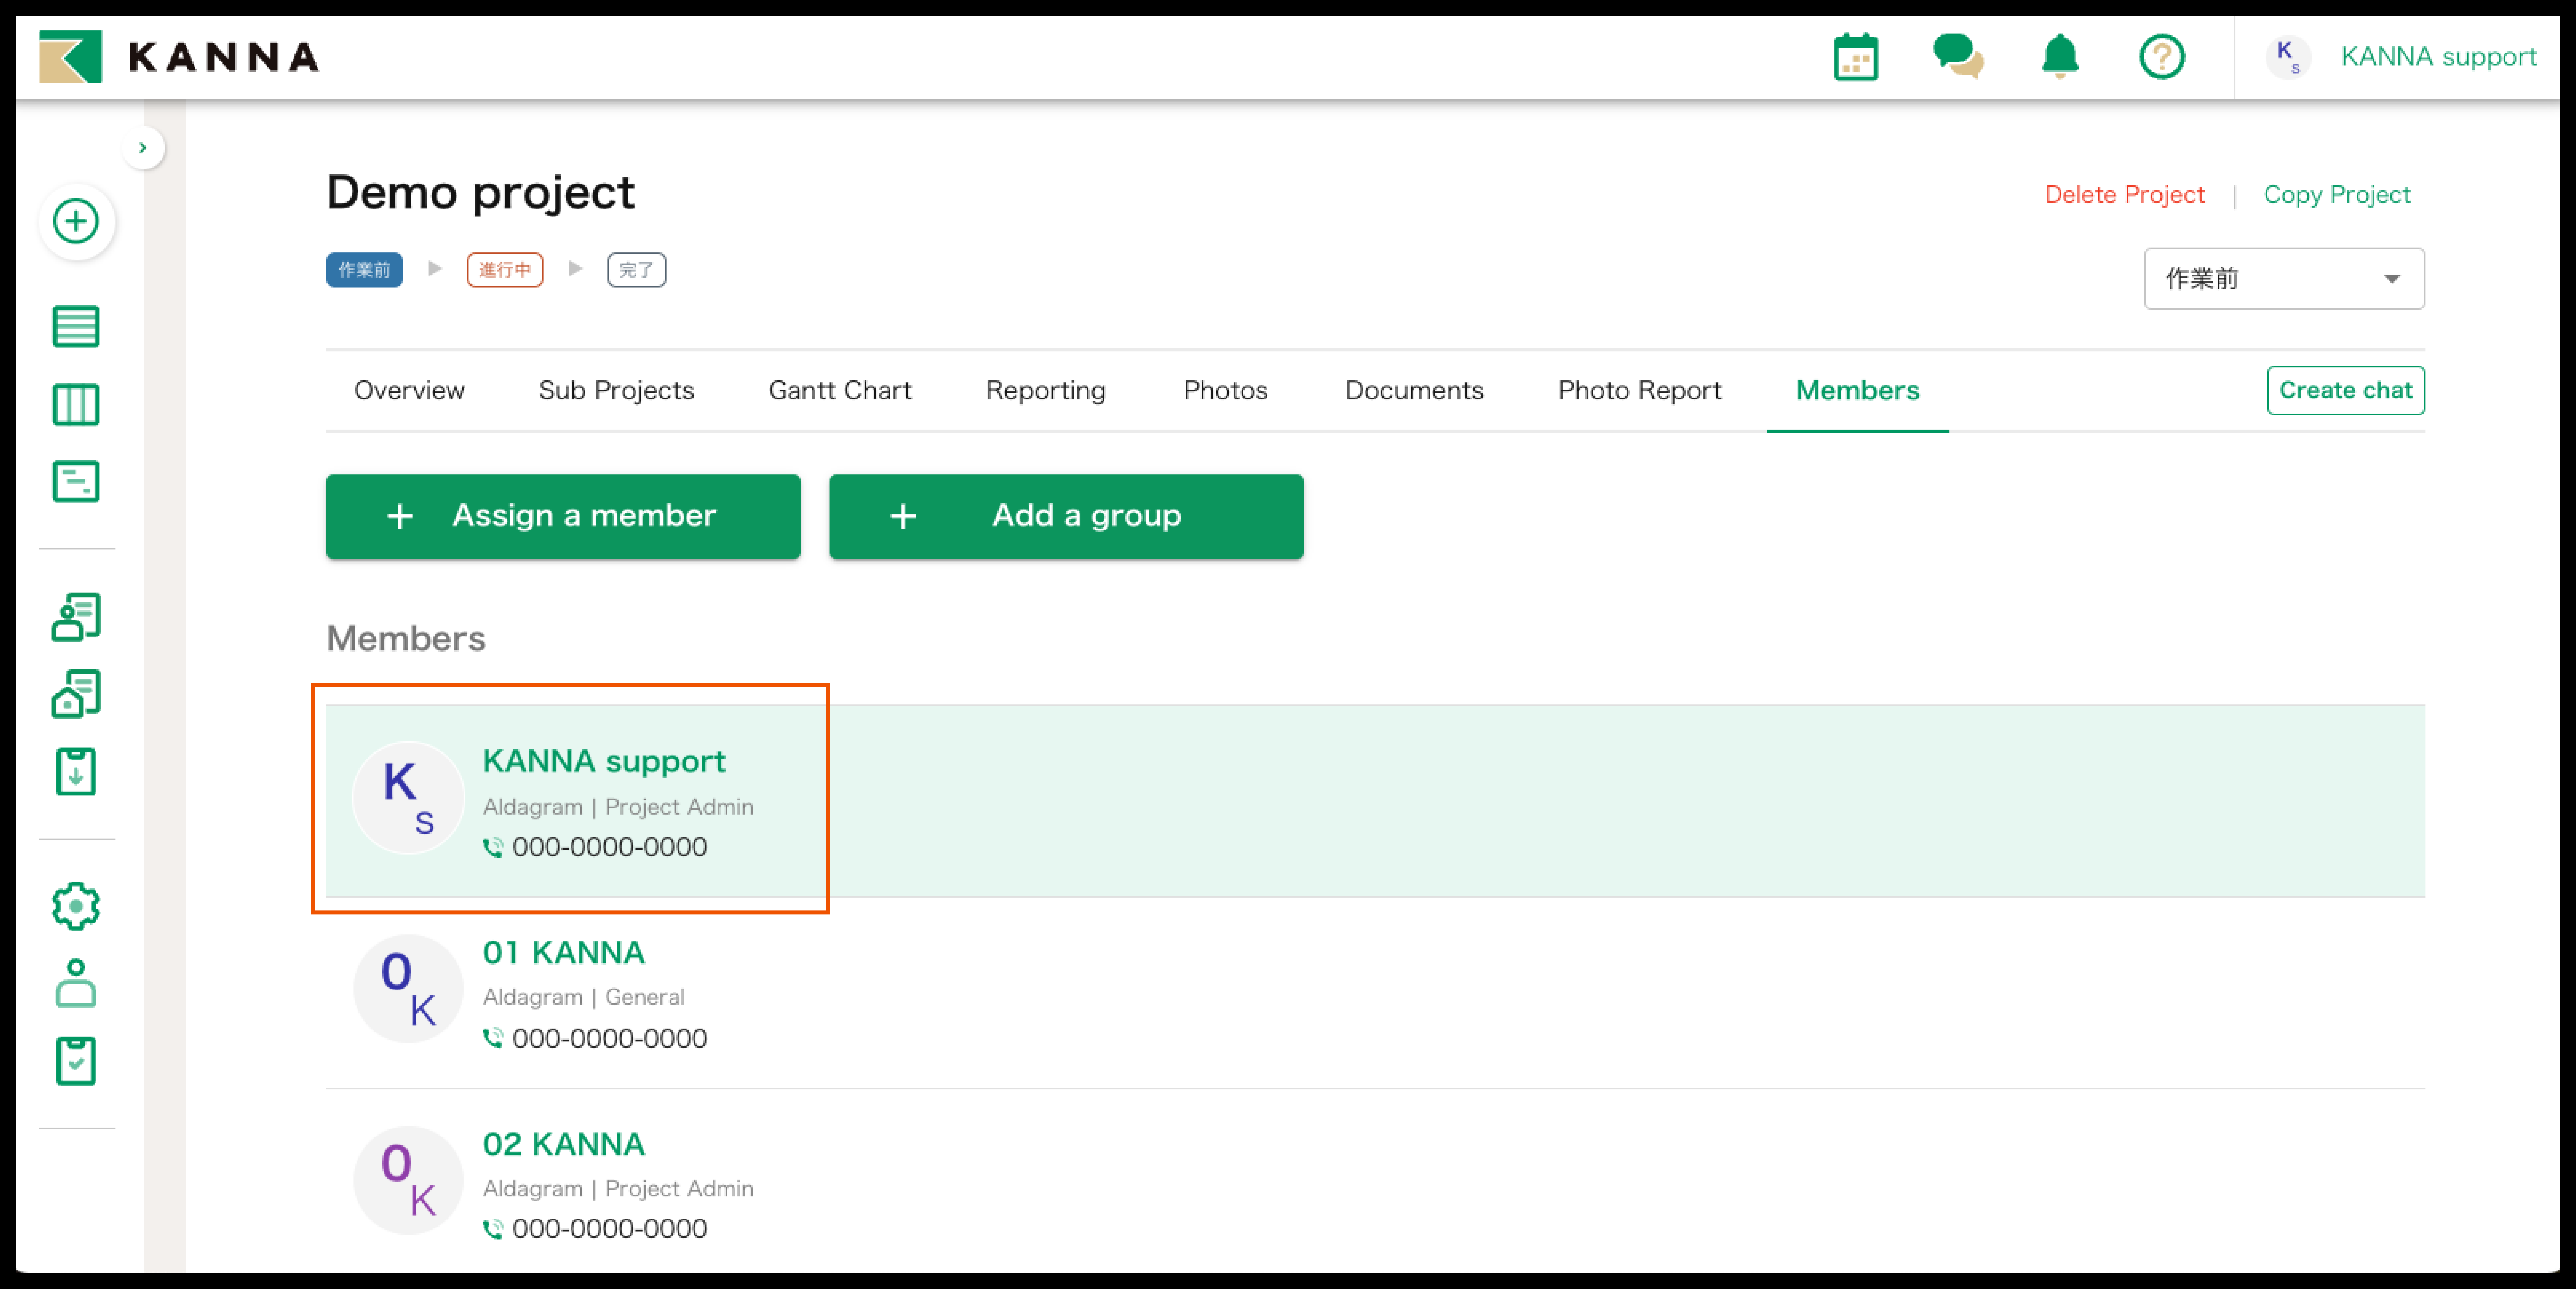Click the circled plus icon in sidebar
Image resolution: width=2576 pixels, height=1289 pixels.
coord(76,221)
